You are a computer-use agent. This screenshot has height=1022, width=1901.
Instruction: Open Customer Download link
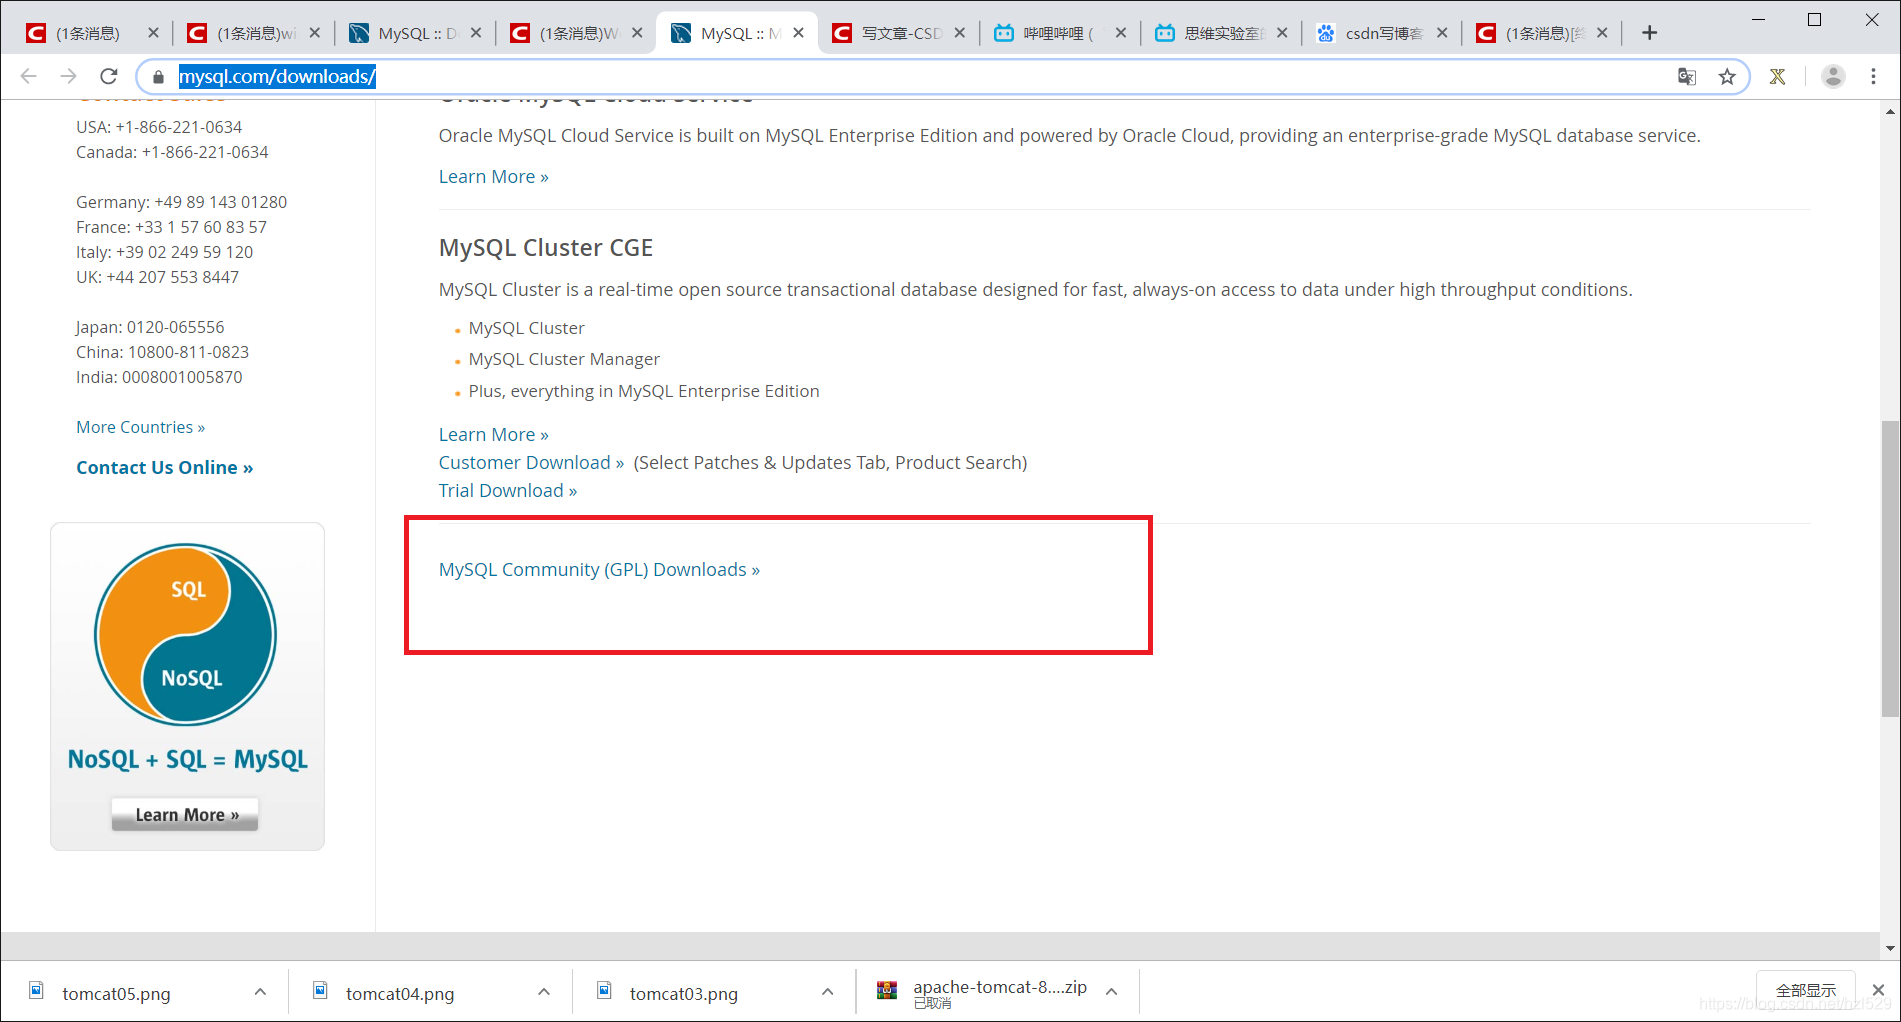coord(531,462)
